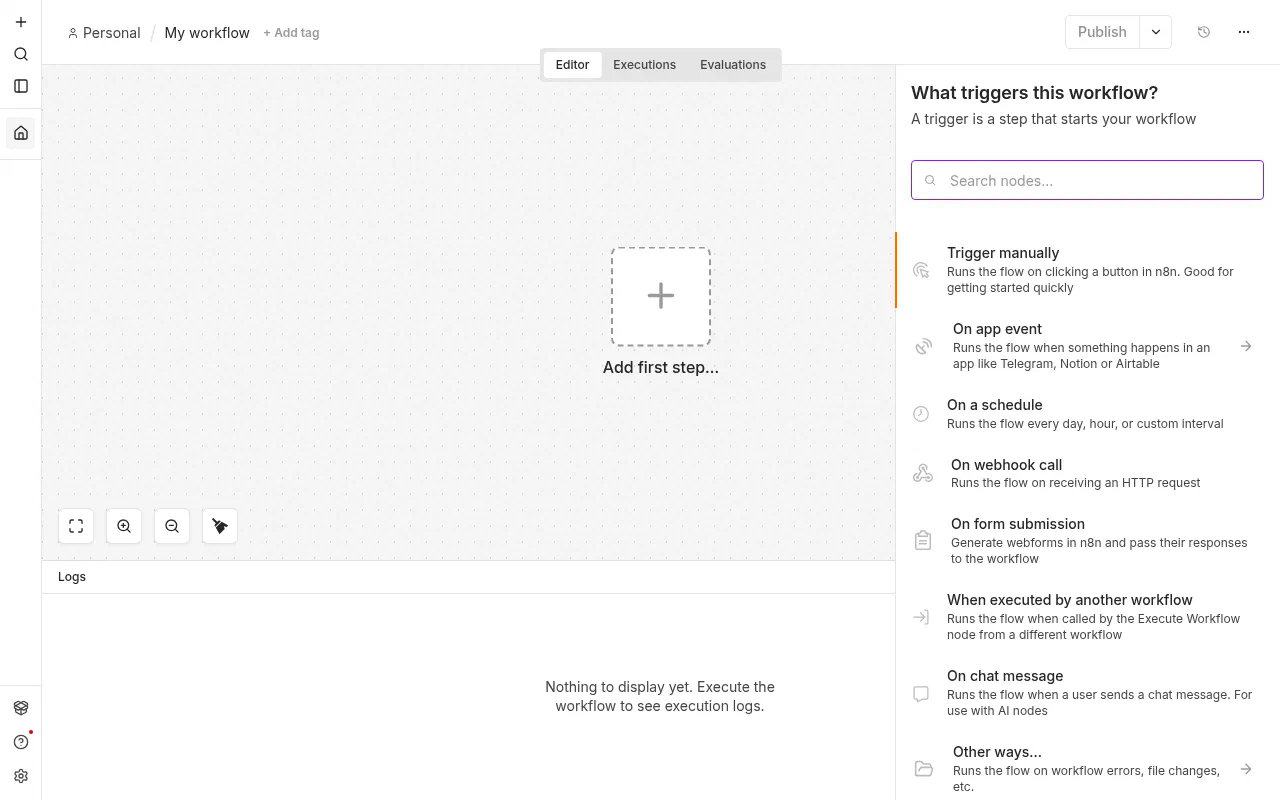The width and height of the screenshot is (1280, 800).
Task: Click the Logs panel header
Action: (x=468, y=577)
